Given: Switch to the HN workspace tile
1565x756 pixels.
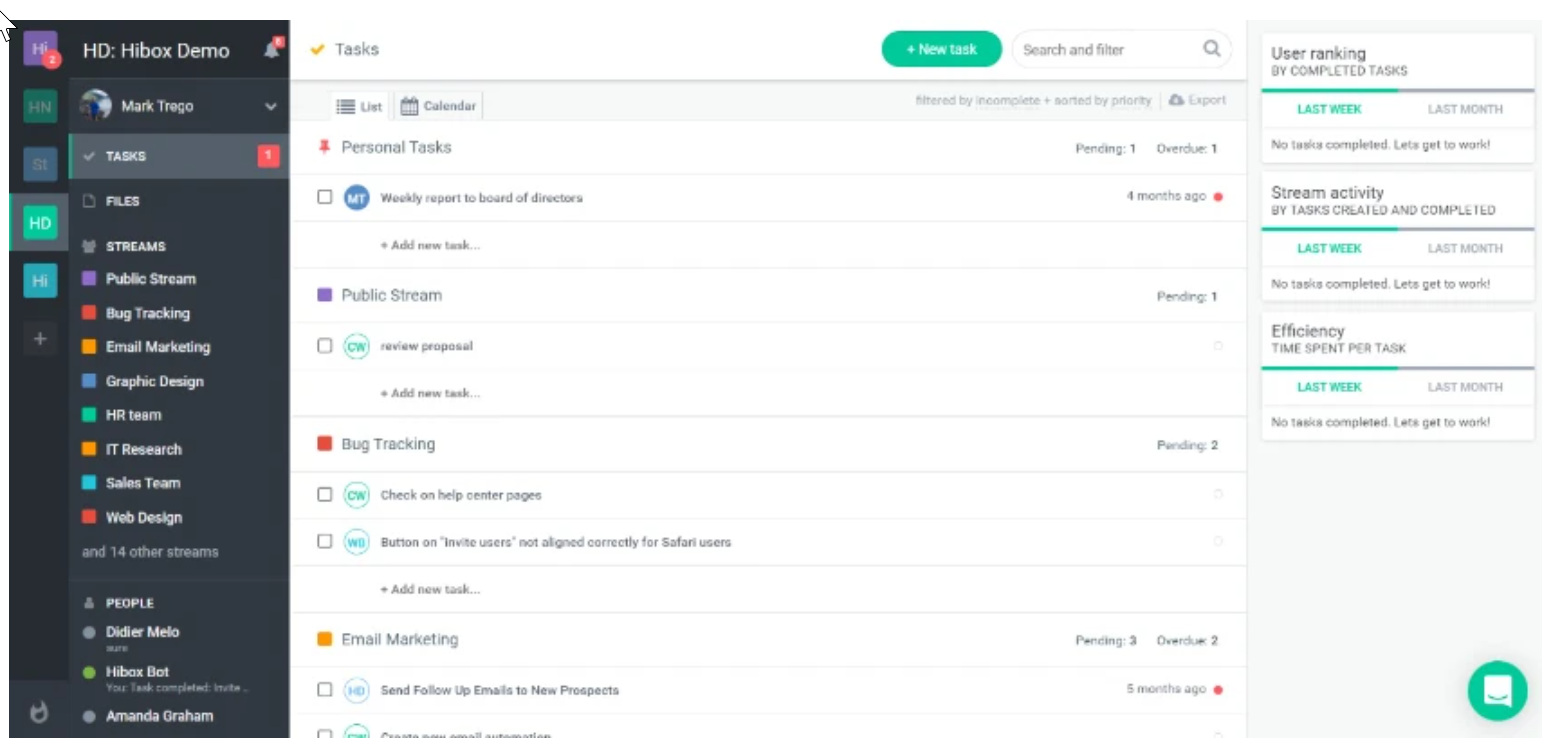Looking at the screenshot, I should click(x=40, y=107).
